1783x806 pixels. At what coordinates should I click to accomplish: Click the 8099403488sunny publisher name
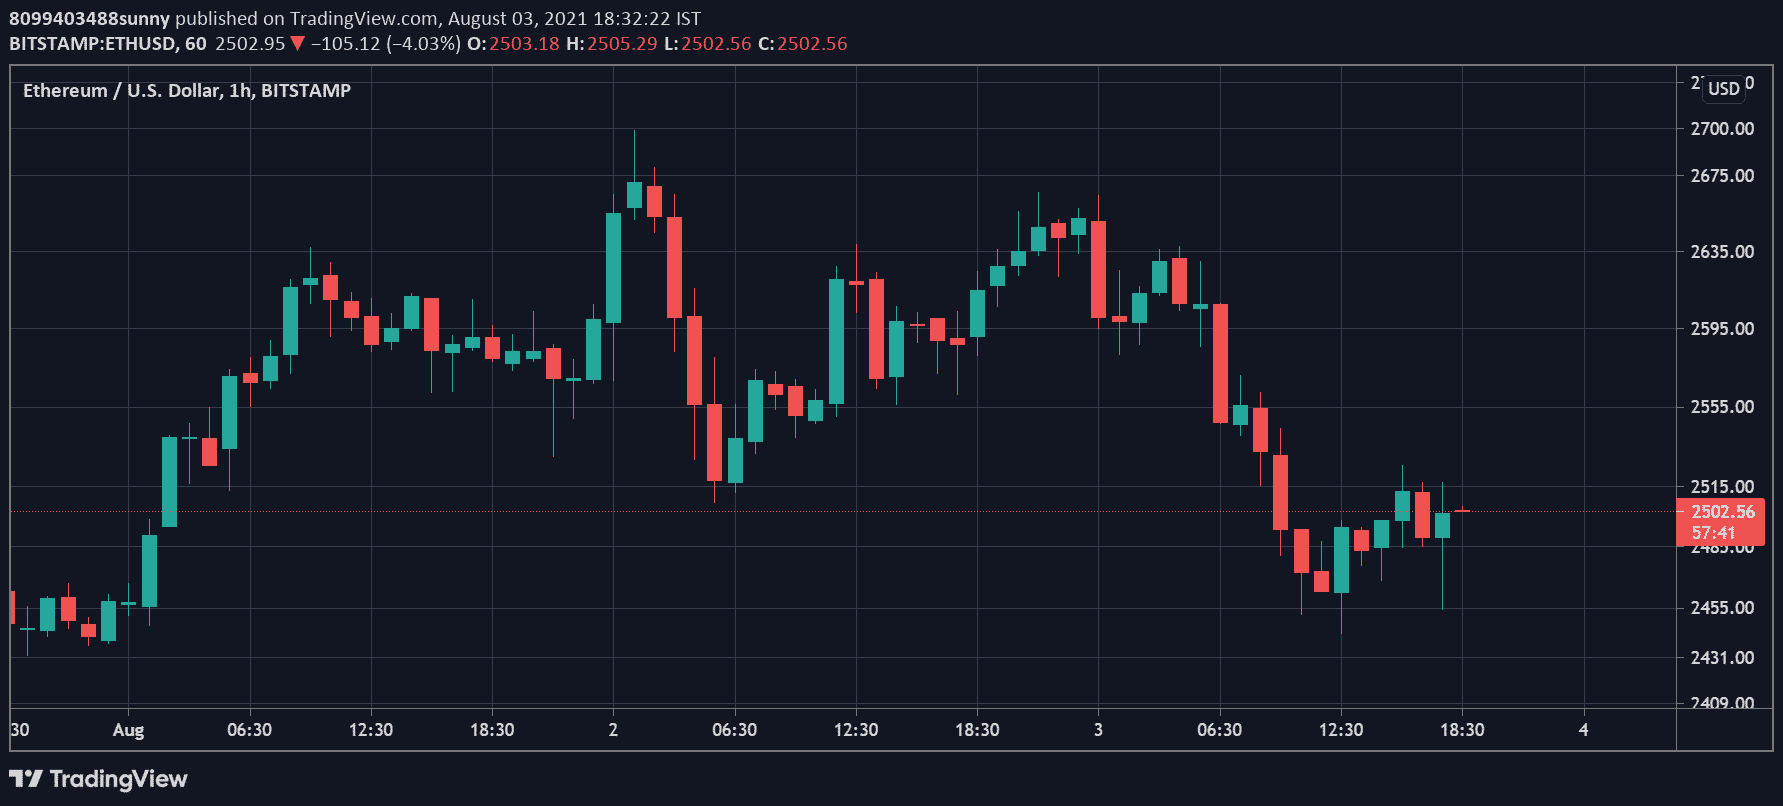pyautogui.click(x=90, y=18)
